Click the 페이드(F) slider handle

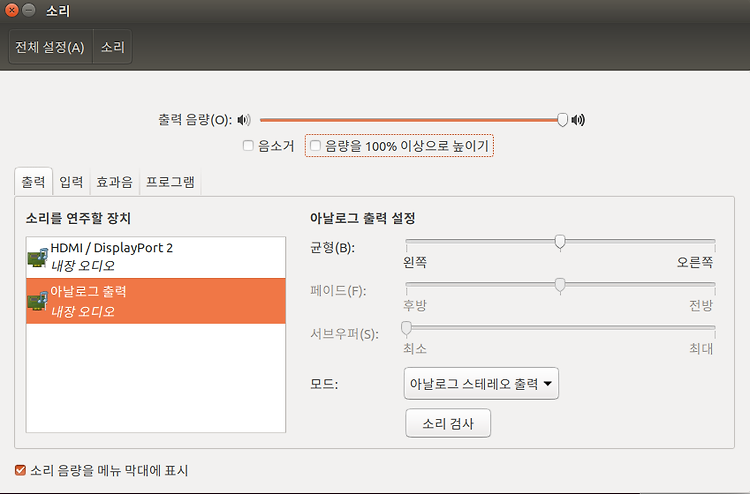(x=560, y=285)
